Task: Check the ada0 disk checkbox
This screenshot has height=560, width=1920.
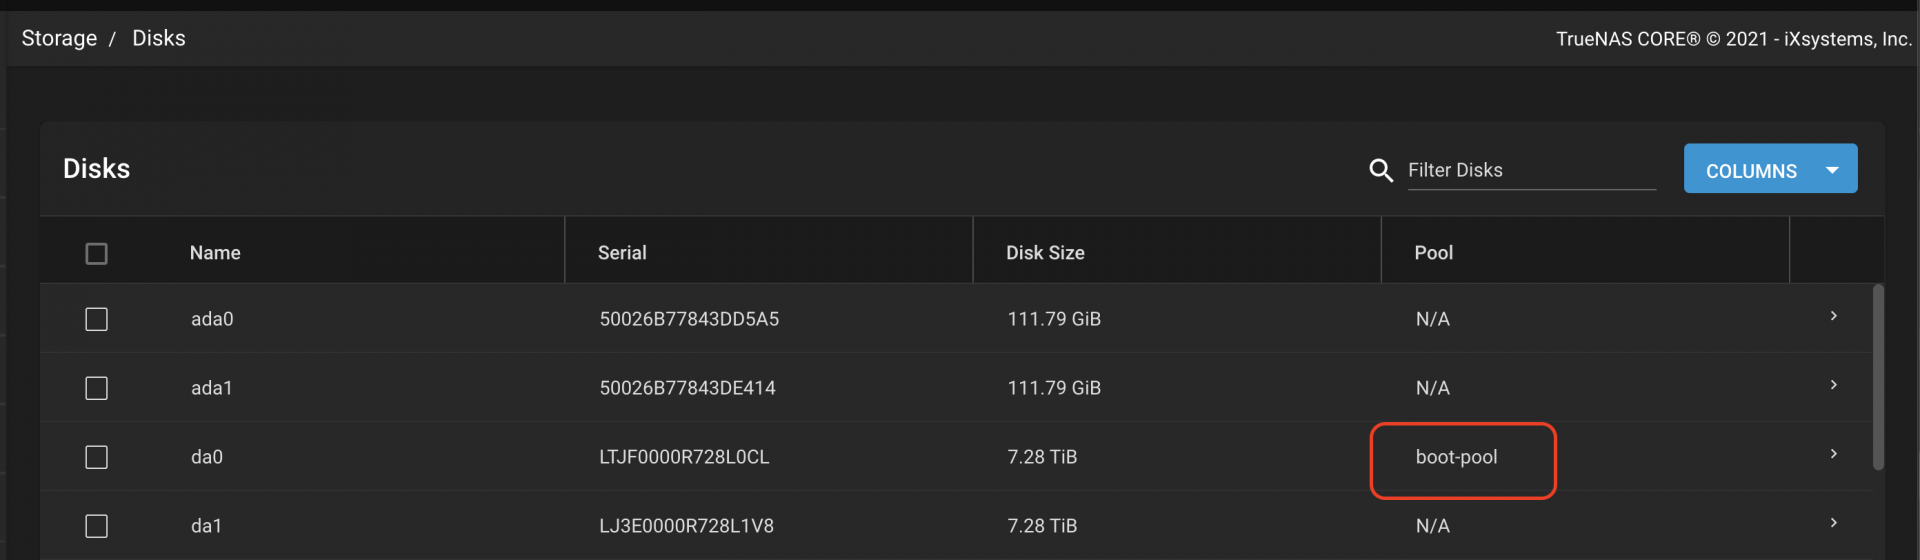Action: [x=97, y=319]
